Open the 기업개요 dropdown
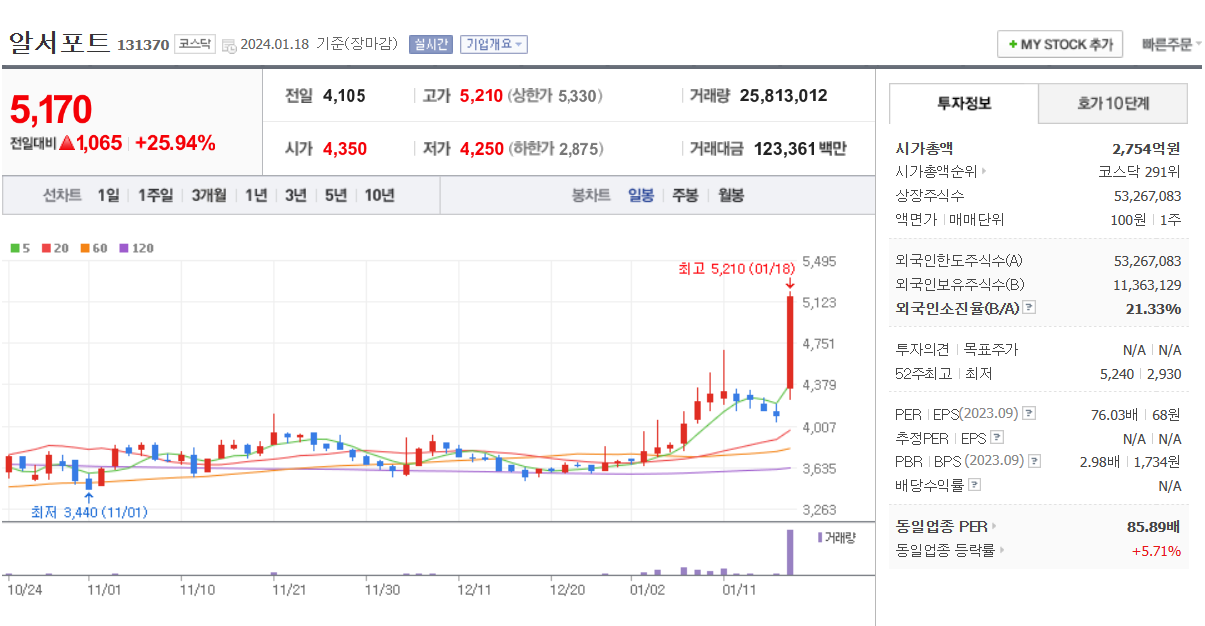Screen dimensions: 1205x626 (x=493, y=44)
